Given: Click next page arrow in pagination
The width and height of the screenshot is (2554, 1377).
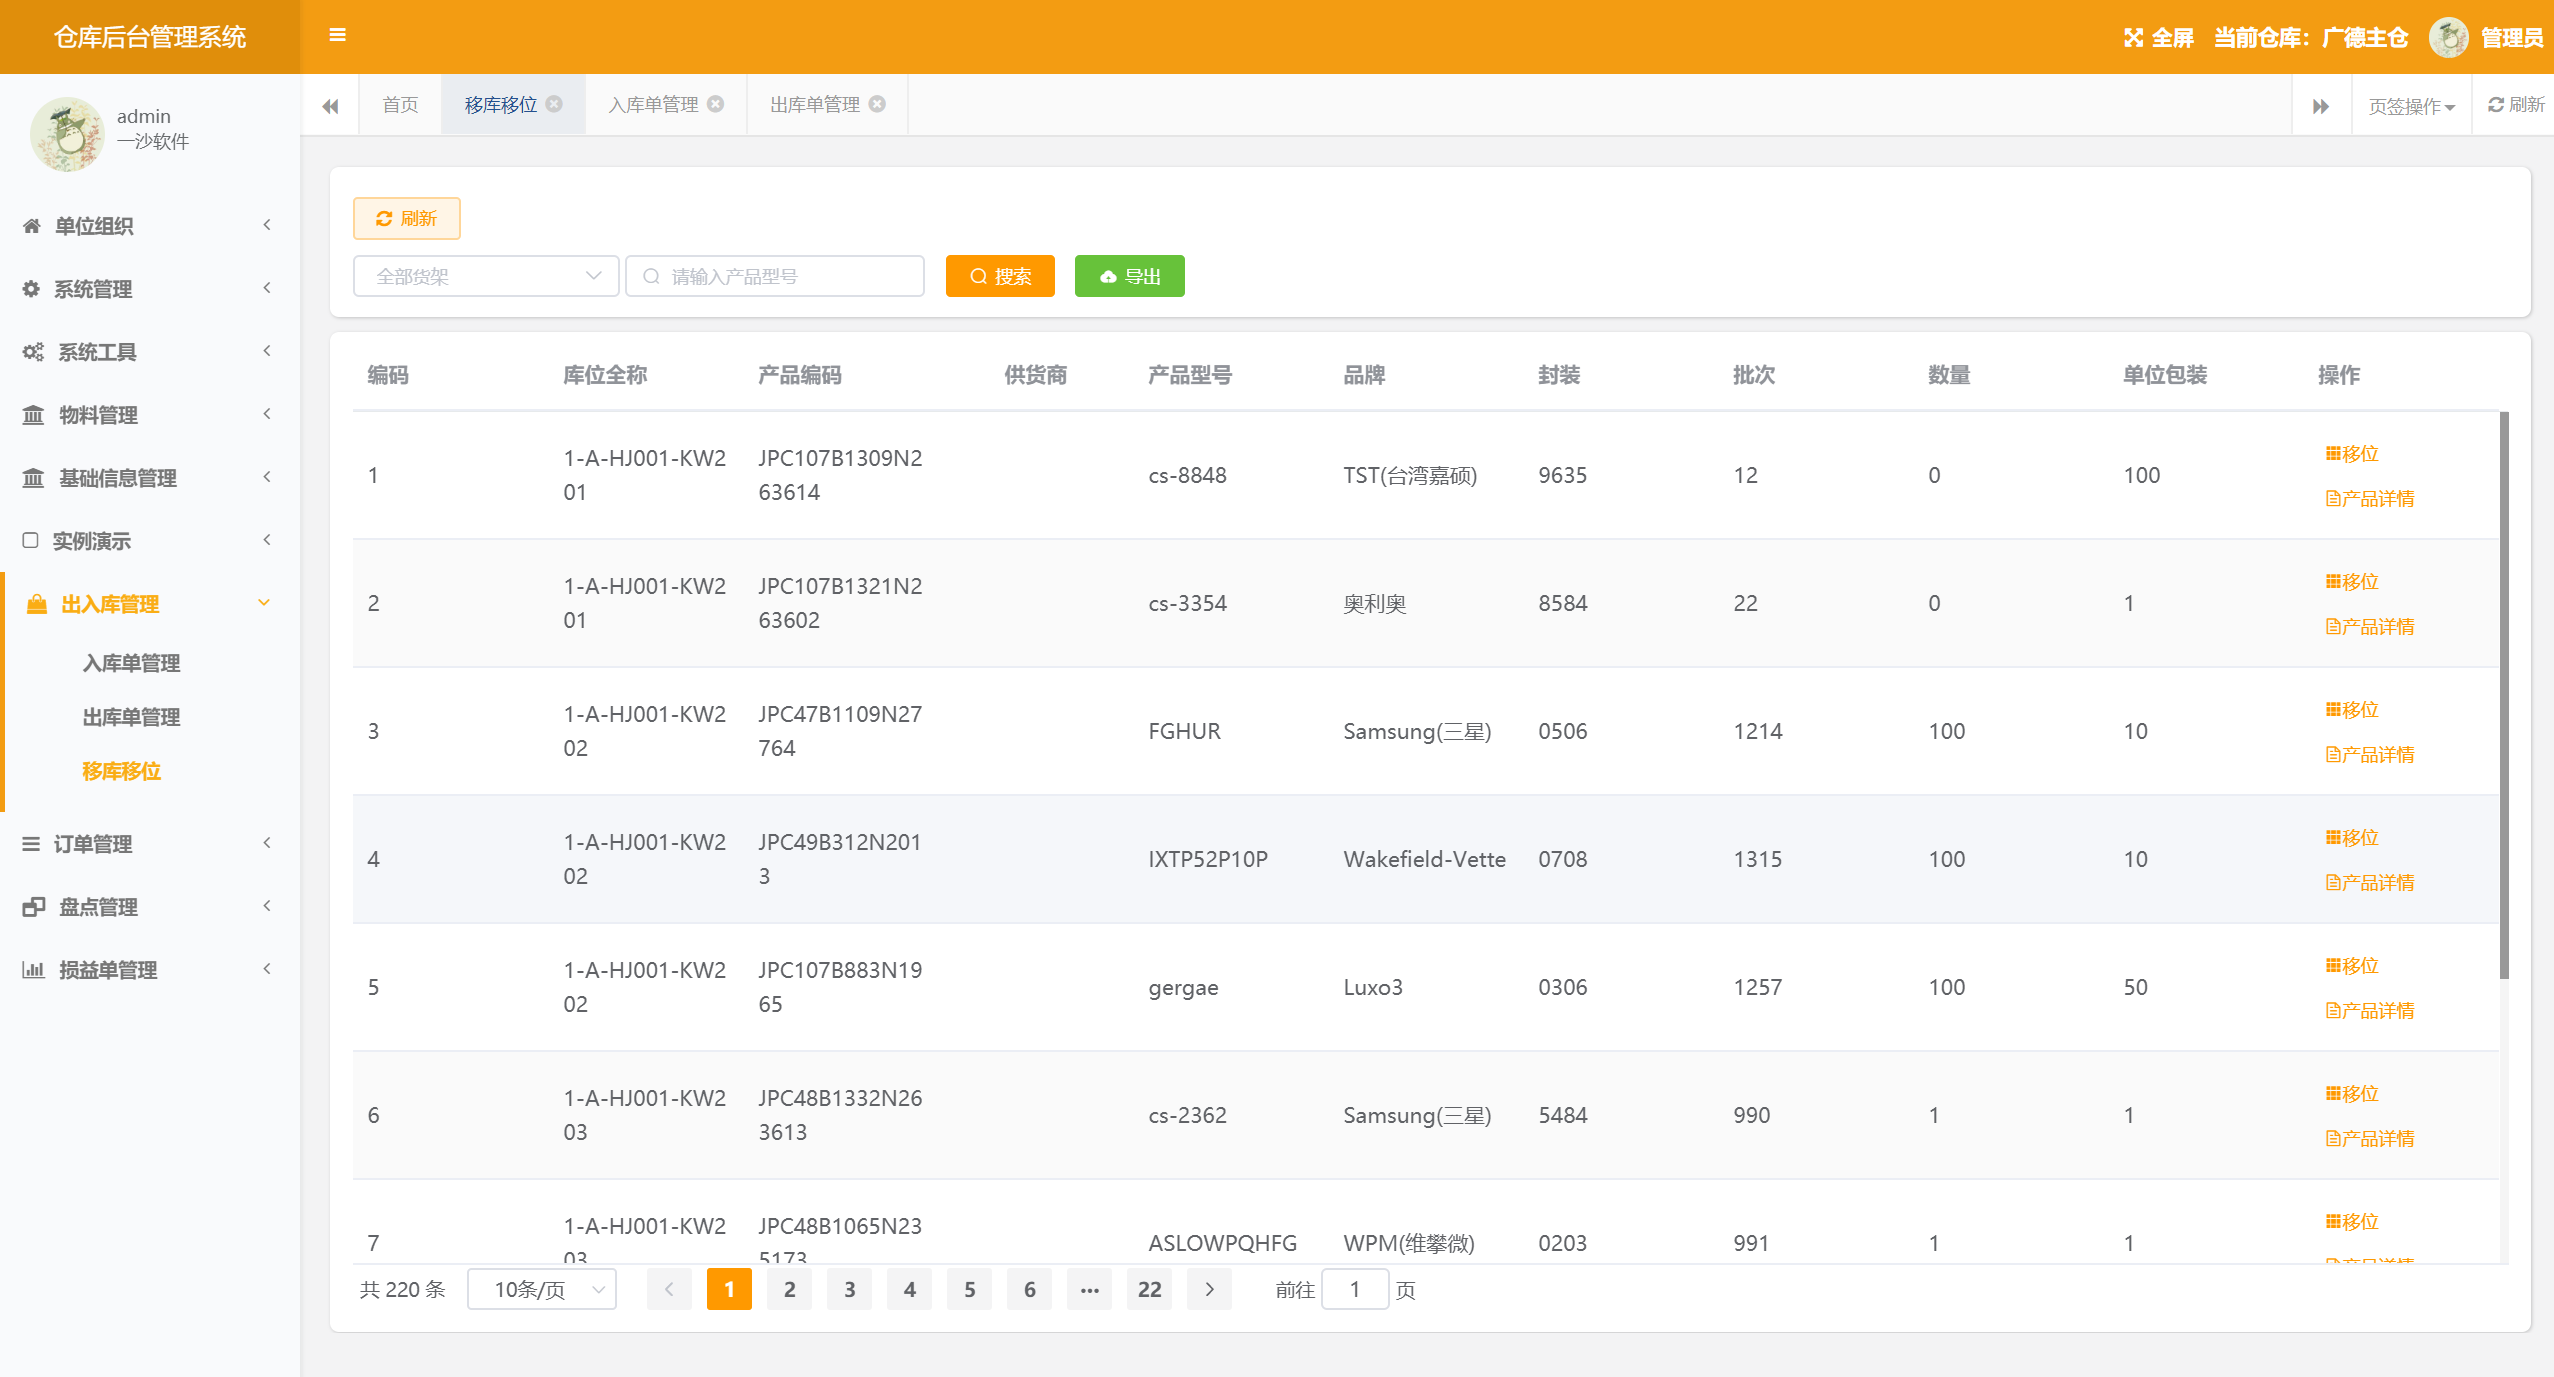Looking at the screenshot, I should tap(1209, 1289).
